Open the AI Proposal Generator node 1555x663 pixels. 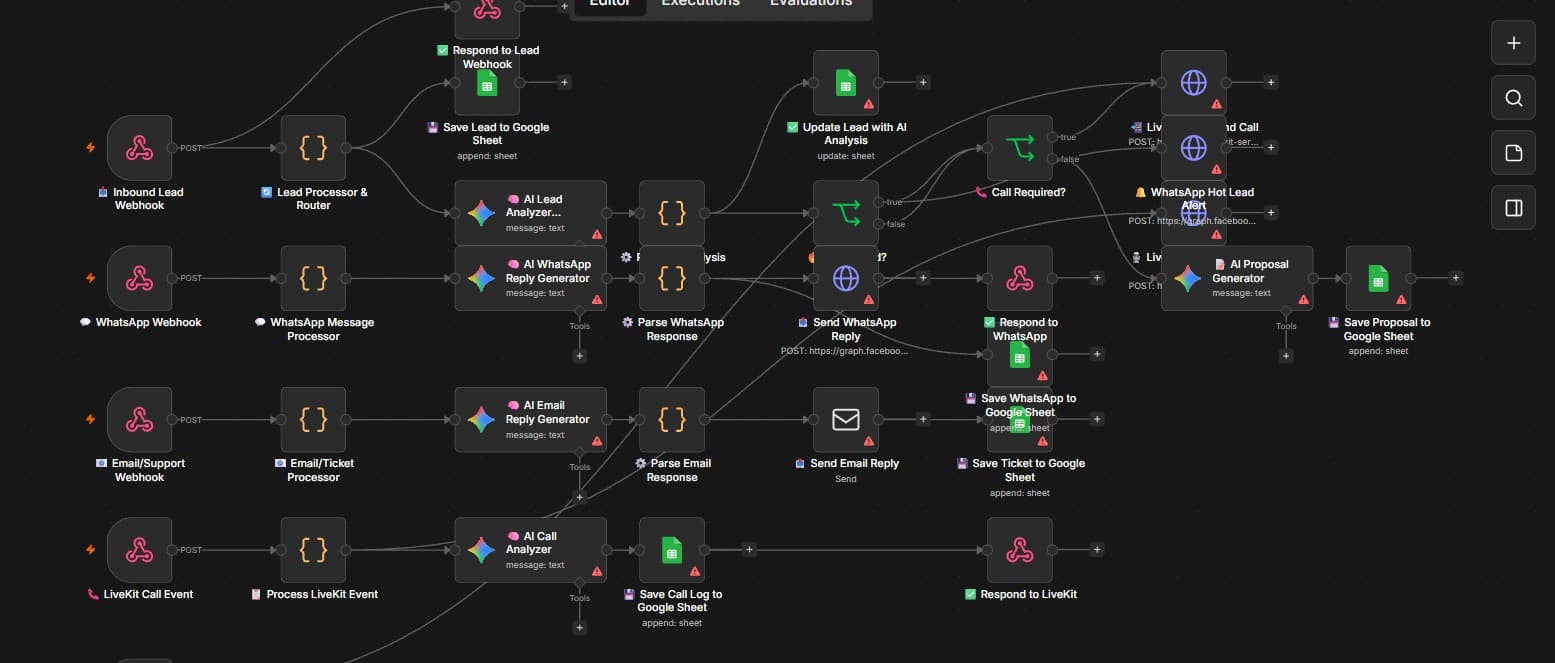[1237, 278]
